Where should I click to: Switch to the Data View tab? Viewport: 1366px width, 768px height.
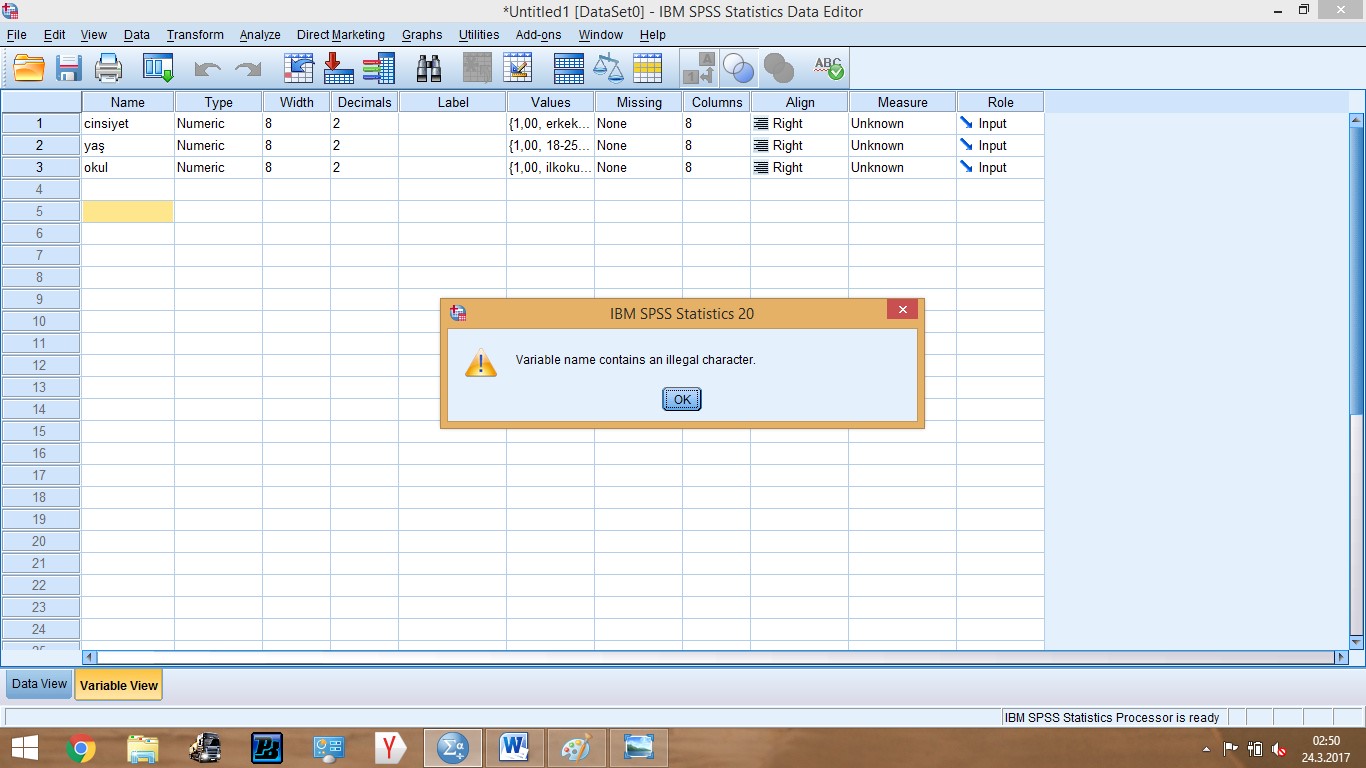click(x=39, y=684)
